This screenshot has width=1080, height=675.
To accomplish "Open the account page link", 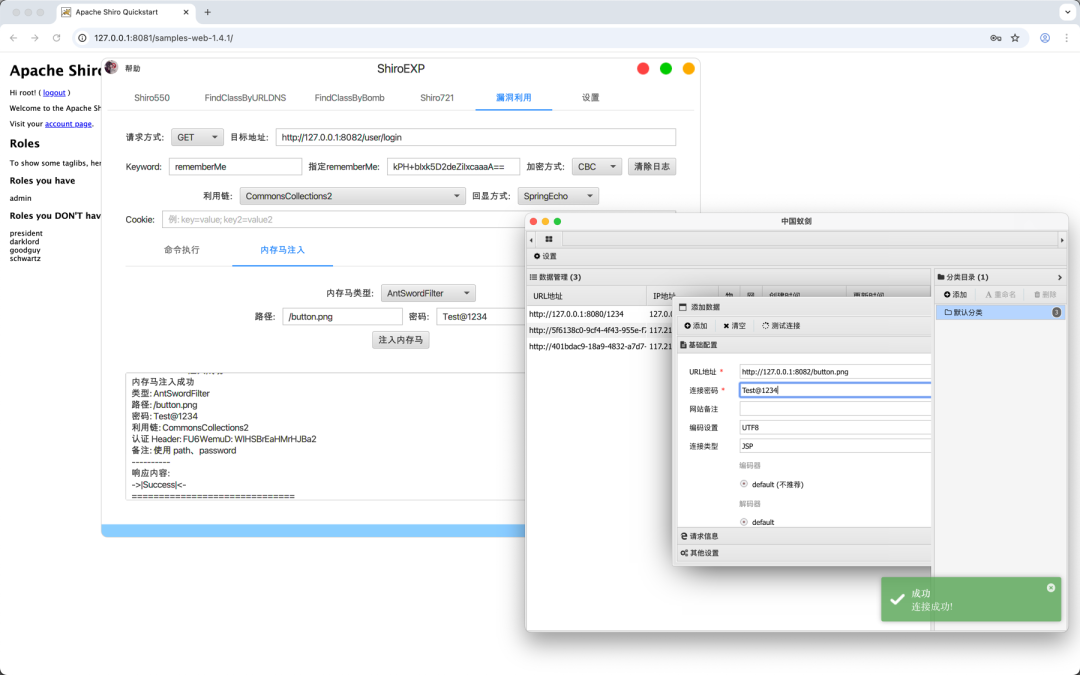I will [x=68, y=124].
